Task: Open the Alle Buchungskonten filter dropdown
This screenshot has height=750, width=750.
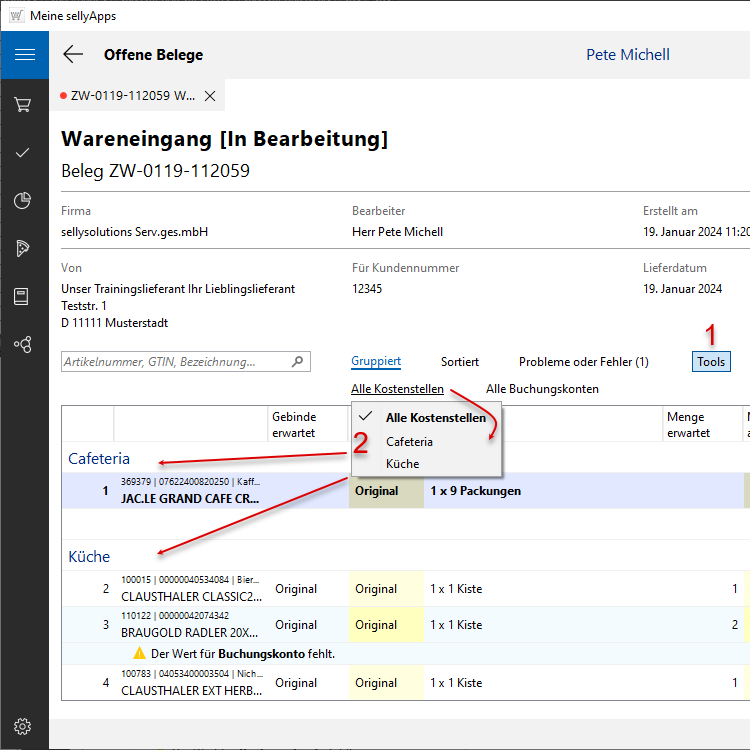Action: 542,389
